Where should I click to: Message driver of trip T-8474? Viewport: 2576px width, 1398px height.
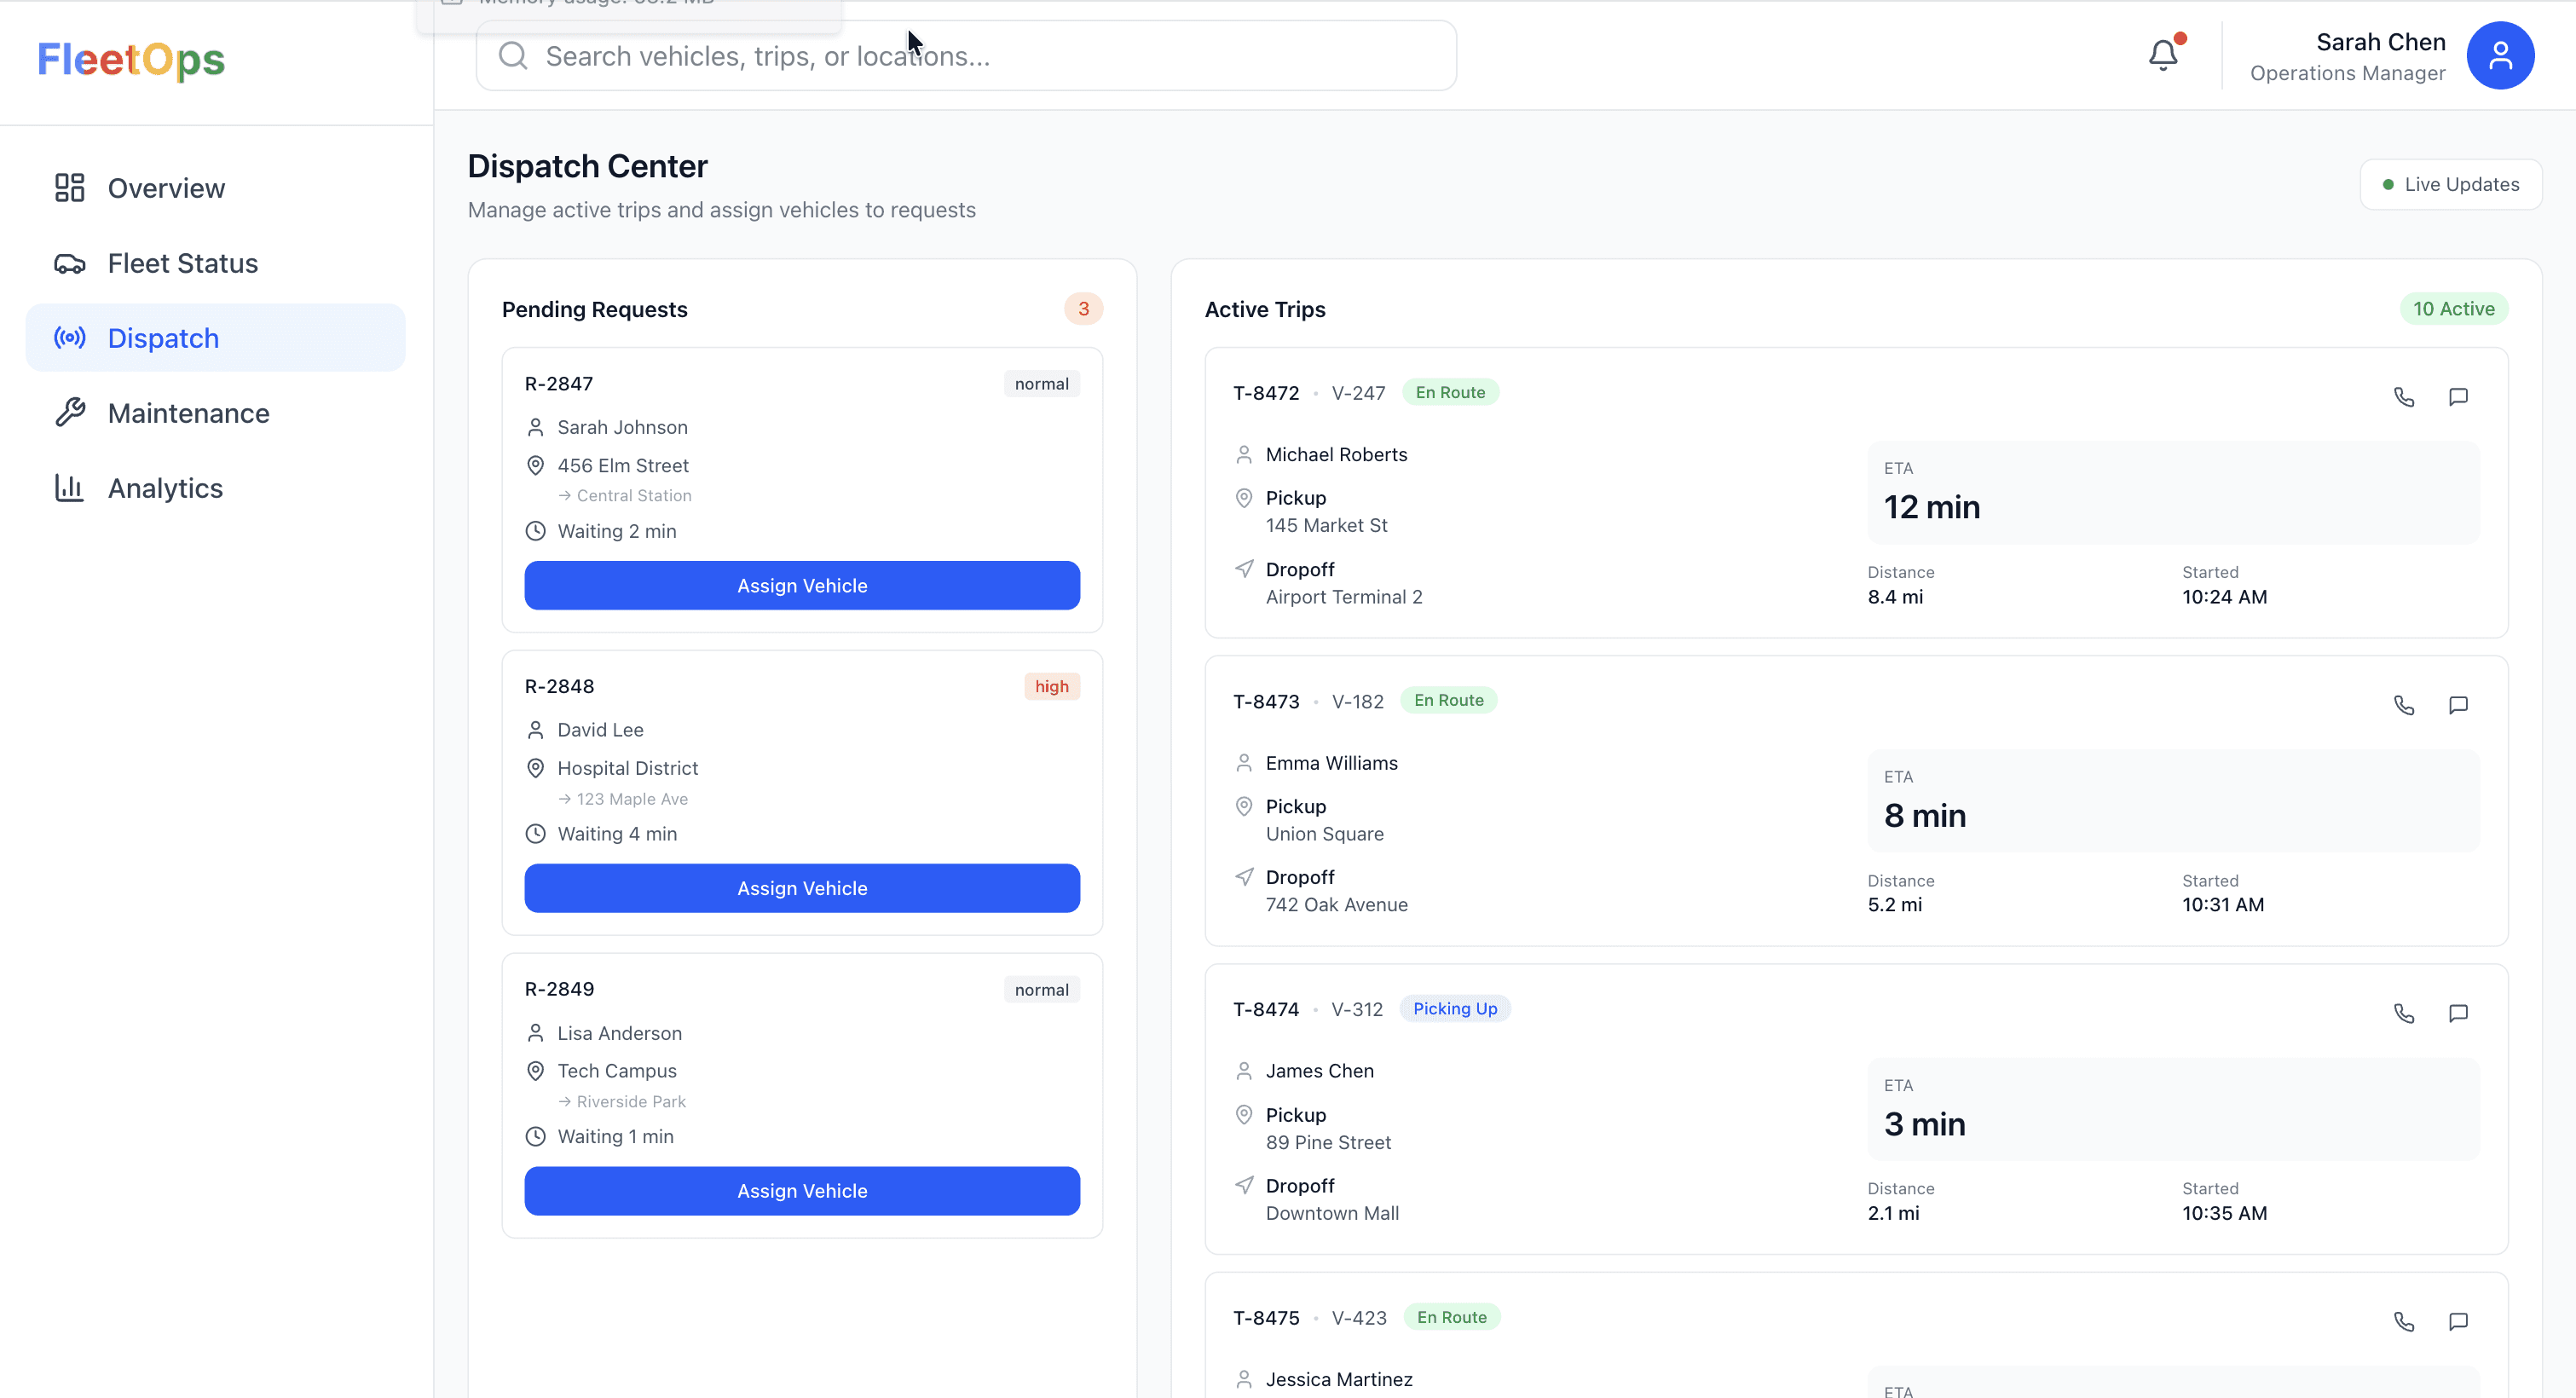coord(2458,1013)
